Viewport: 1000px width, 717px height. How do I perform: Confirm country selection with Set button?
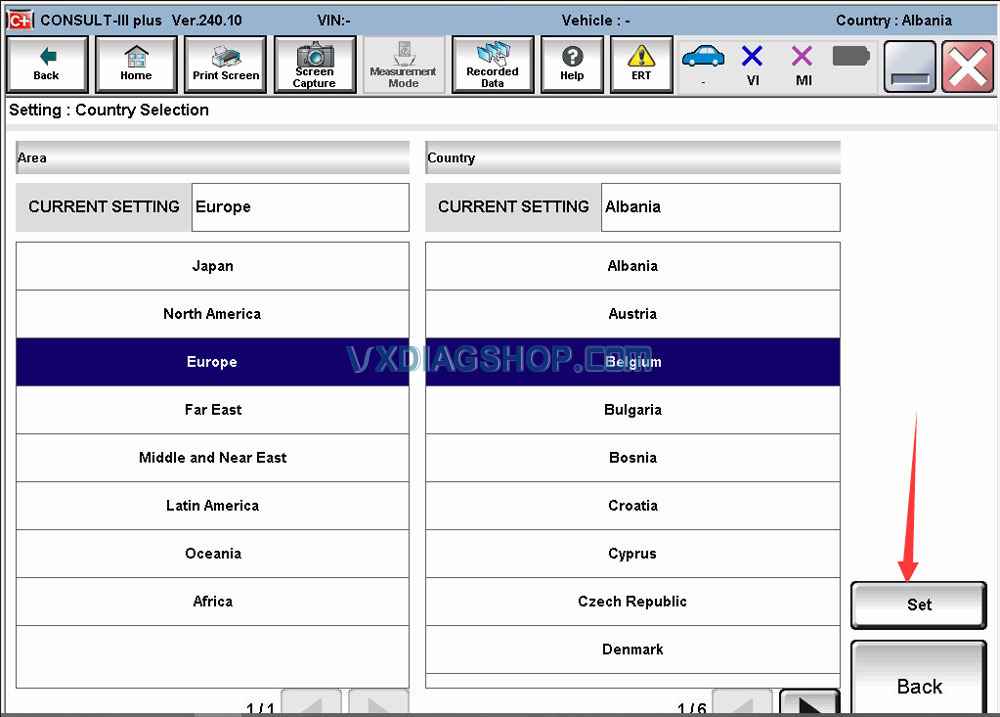click(918, 604)
